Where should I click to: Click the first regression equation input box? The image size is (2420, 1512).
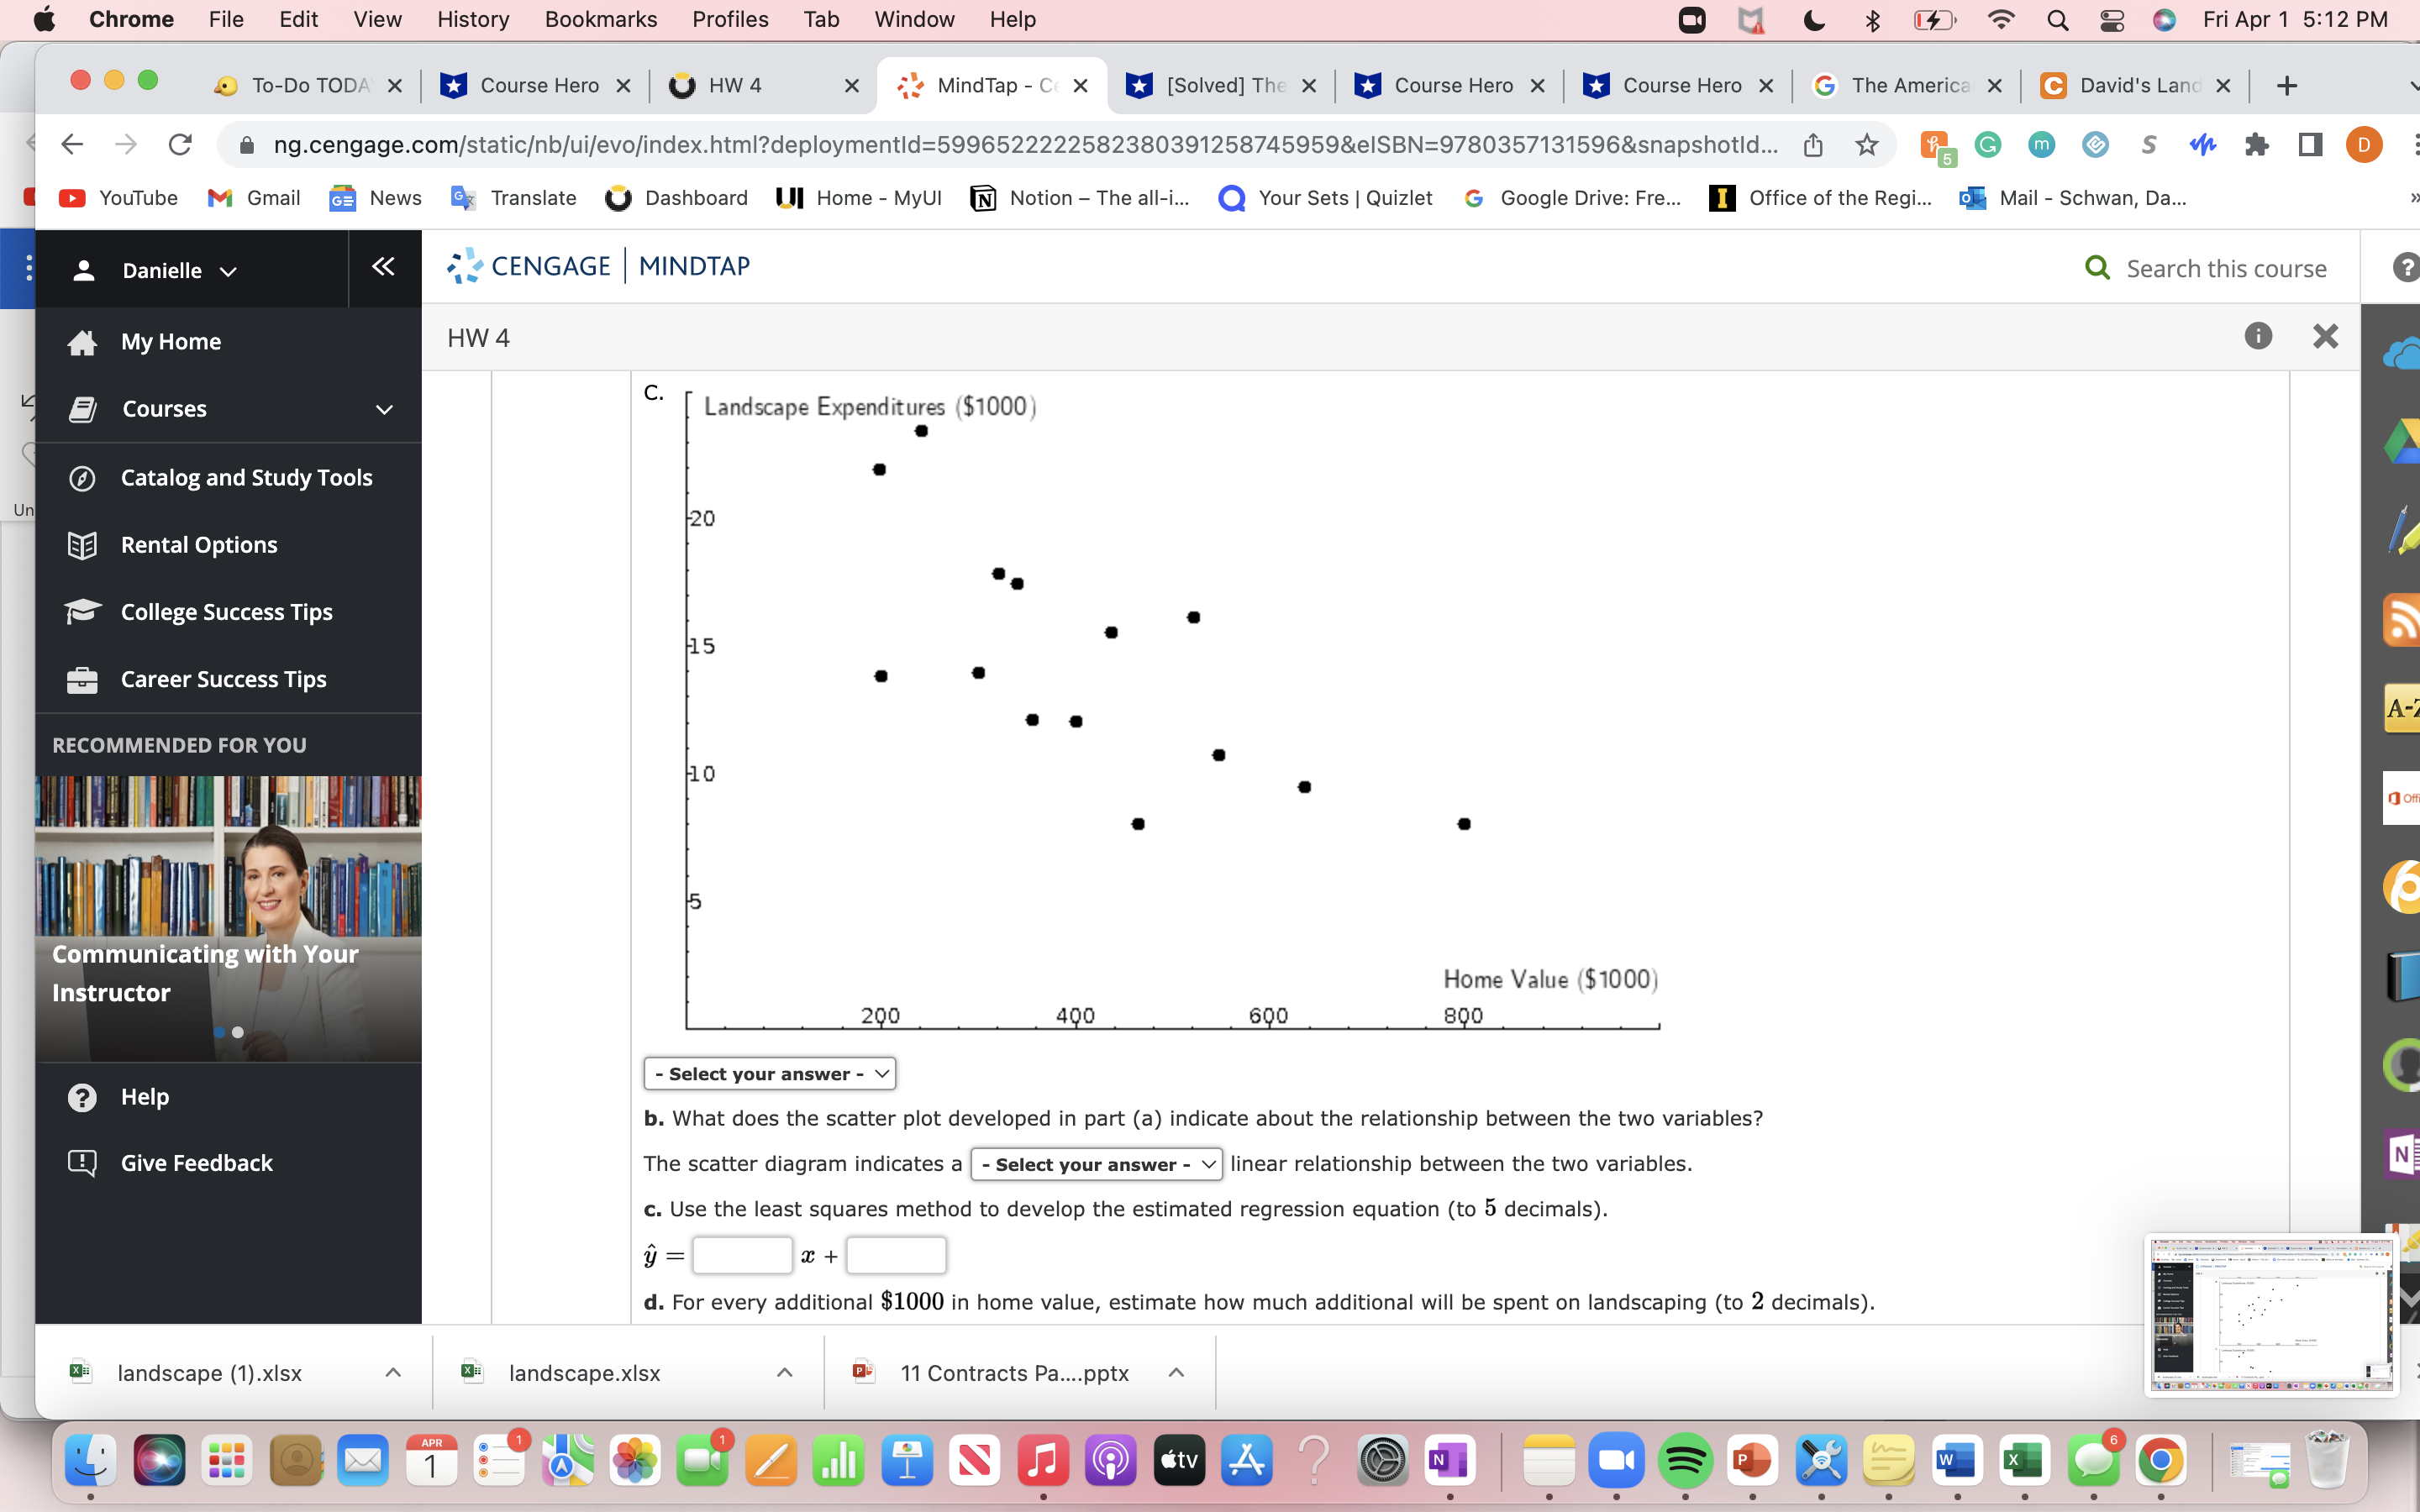coord(741,1255)
